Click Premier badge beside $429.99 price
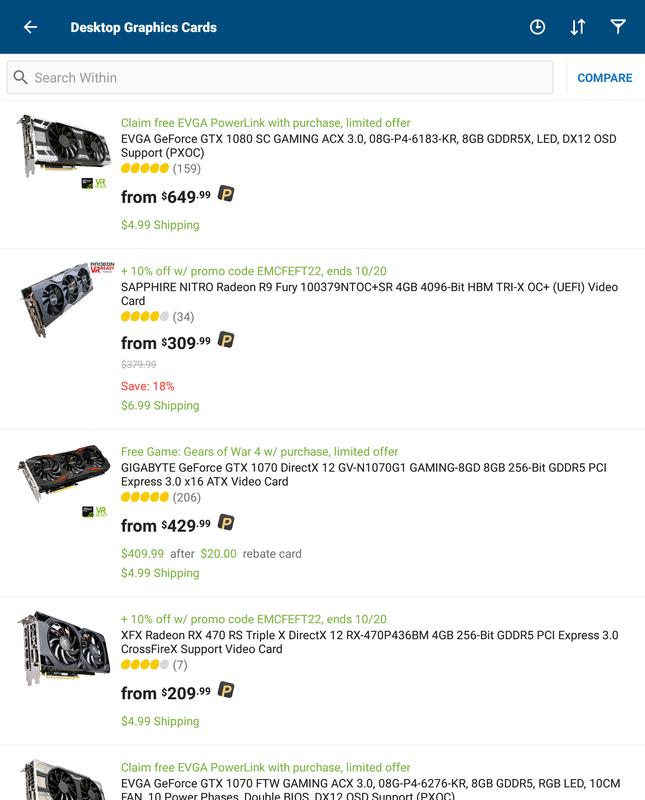The image size is (645, 800). (x=226, y=522)
